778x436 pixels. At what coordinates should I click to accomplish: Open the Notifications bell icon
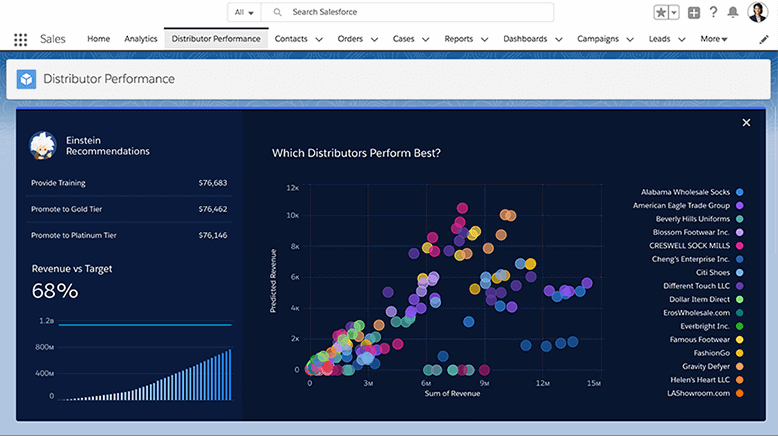point(732,12)
